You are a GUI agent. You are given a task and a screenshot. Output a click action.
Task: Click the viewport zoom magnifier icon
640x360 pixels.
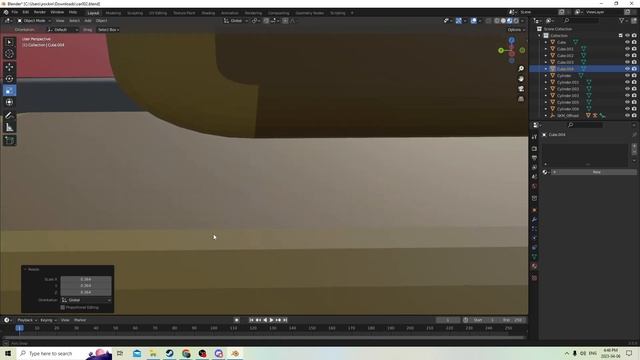[x=521, y=69]
